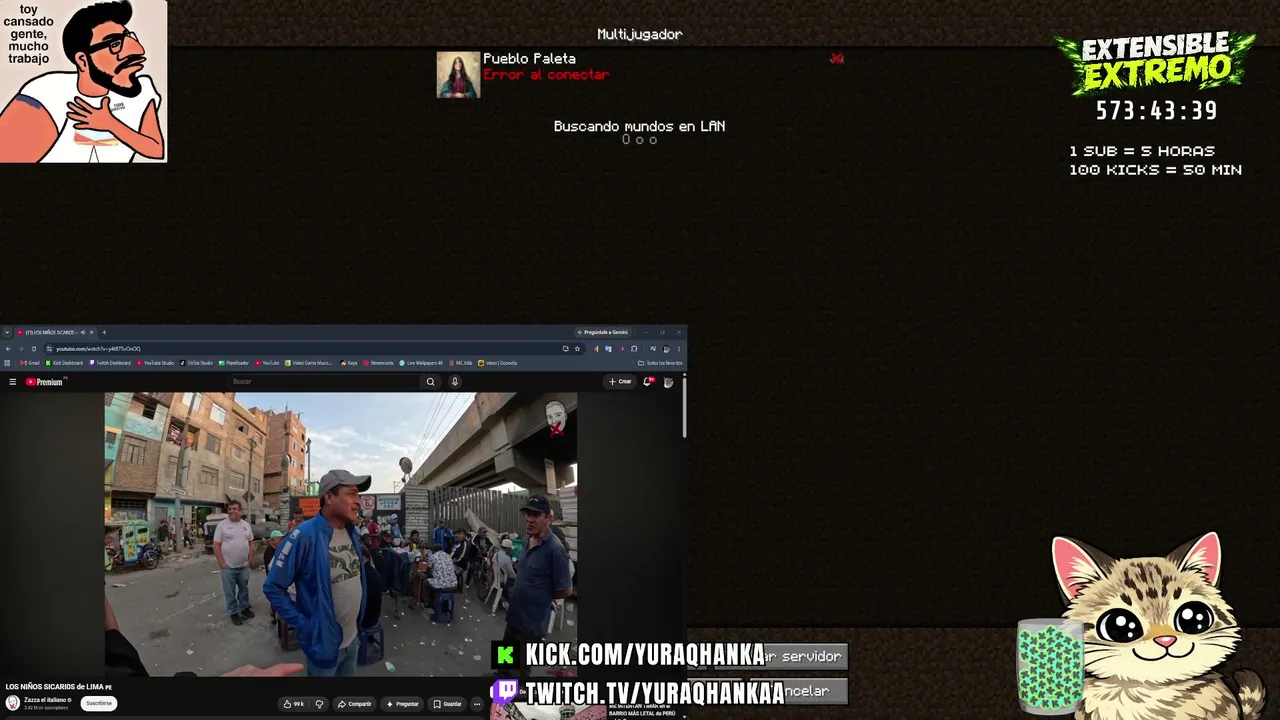Open the YouTube guide hamburger menu
1280x720 pixels.
coord(12,382)
